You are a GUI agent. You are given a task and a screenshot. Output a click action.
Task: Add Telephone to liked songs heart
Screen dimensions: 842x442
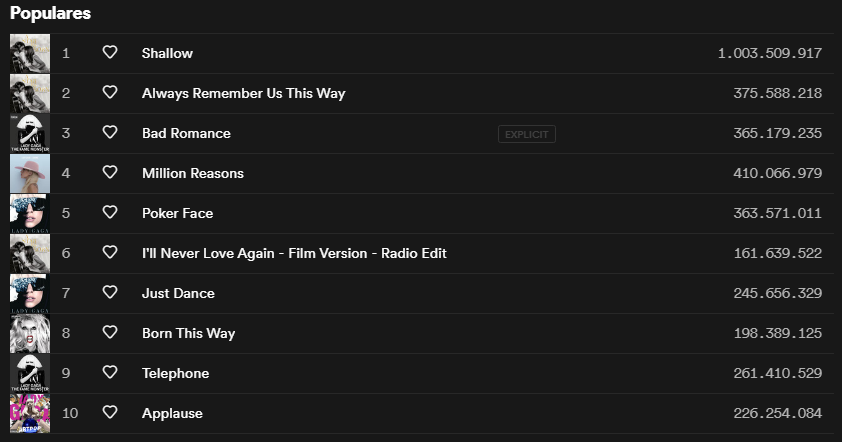click(x=110, y=372)
